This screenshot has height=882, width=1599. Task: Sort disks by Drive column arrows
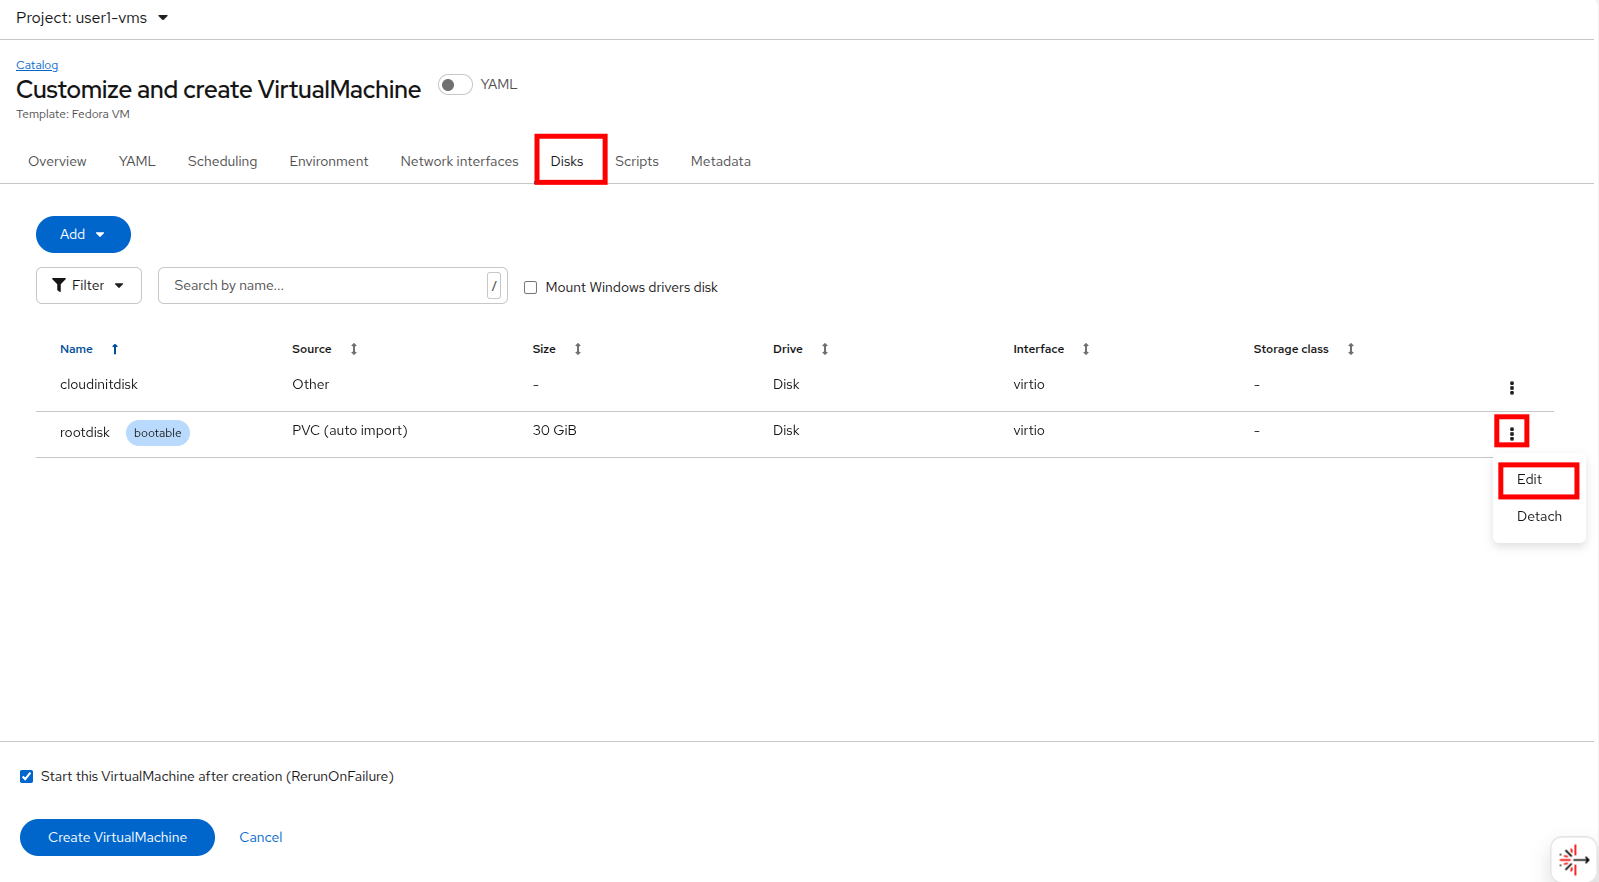coord(825,349)
